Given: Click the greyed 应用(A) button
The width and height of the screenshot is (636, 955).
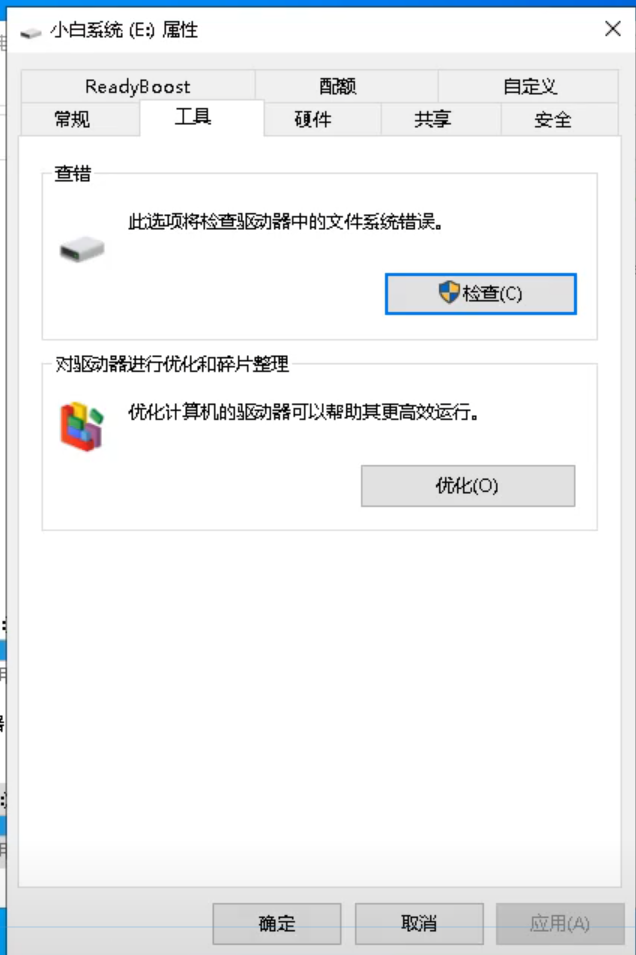Looking at the screenshot, I should (560, 923).
